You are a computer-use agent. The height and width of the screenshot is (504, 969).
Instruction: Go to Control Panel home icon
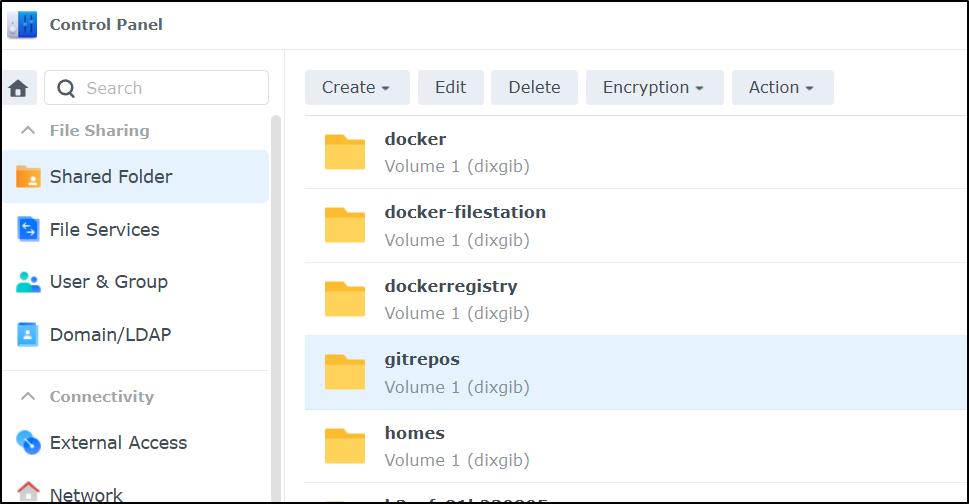point(19,88)
